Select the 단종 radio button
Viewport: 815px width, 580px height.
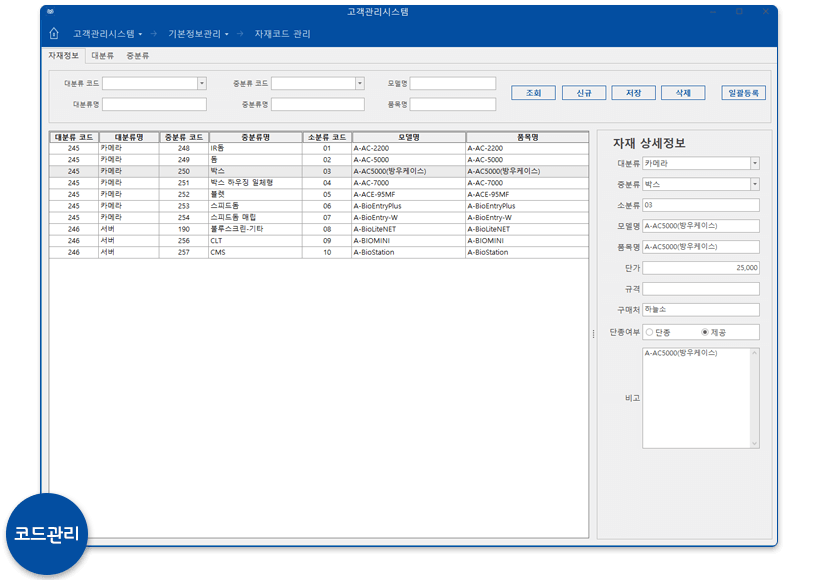[x=649, y=332]
